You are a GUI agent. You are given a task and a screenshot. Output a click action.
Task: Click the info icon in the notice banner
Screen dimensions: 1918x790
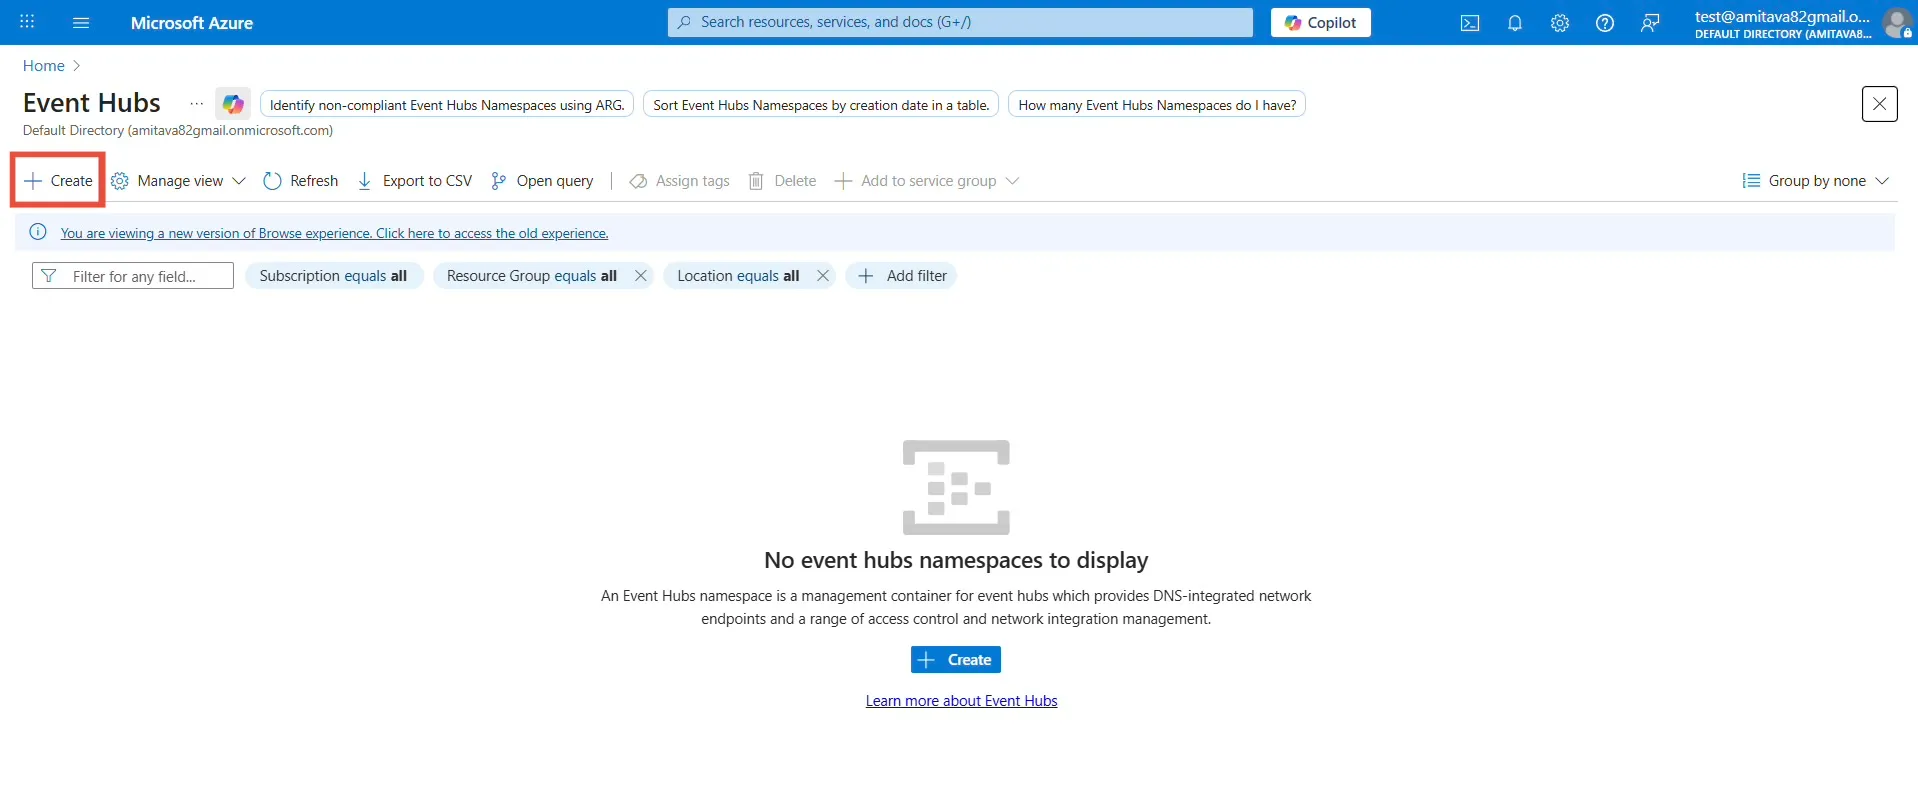coord(38,232)
